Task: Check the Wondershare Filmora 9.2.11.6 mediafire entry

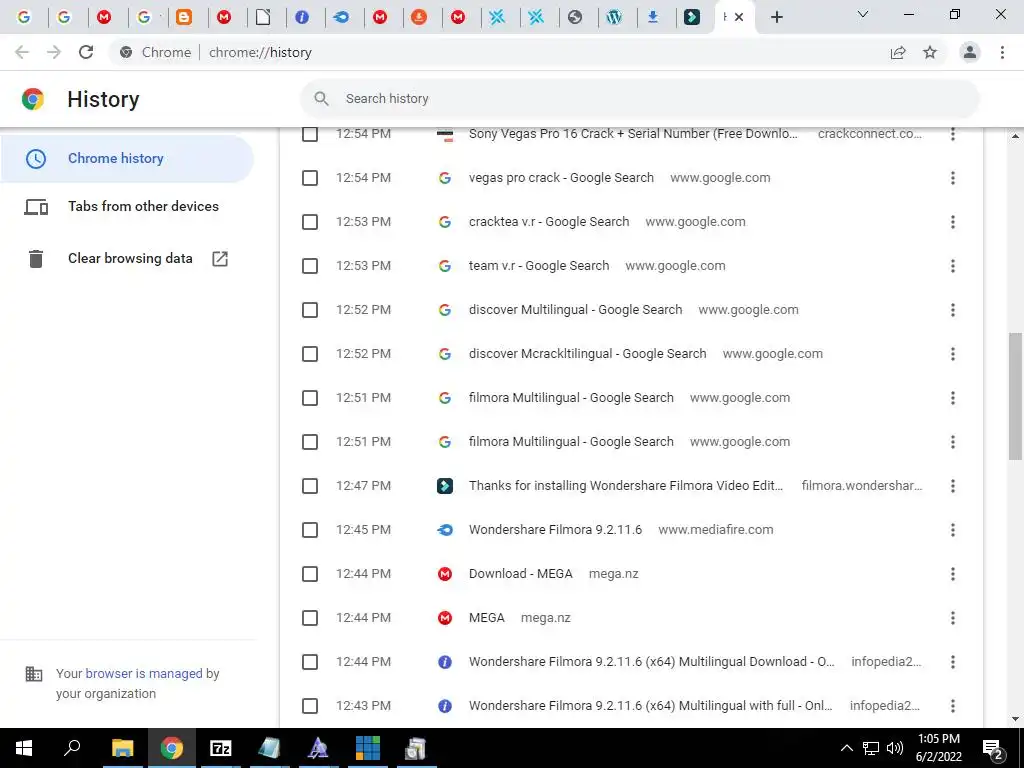Action: pyautogui.click(x=310, y=530)
